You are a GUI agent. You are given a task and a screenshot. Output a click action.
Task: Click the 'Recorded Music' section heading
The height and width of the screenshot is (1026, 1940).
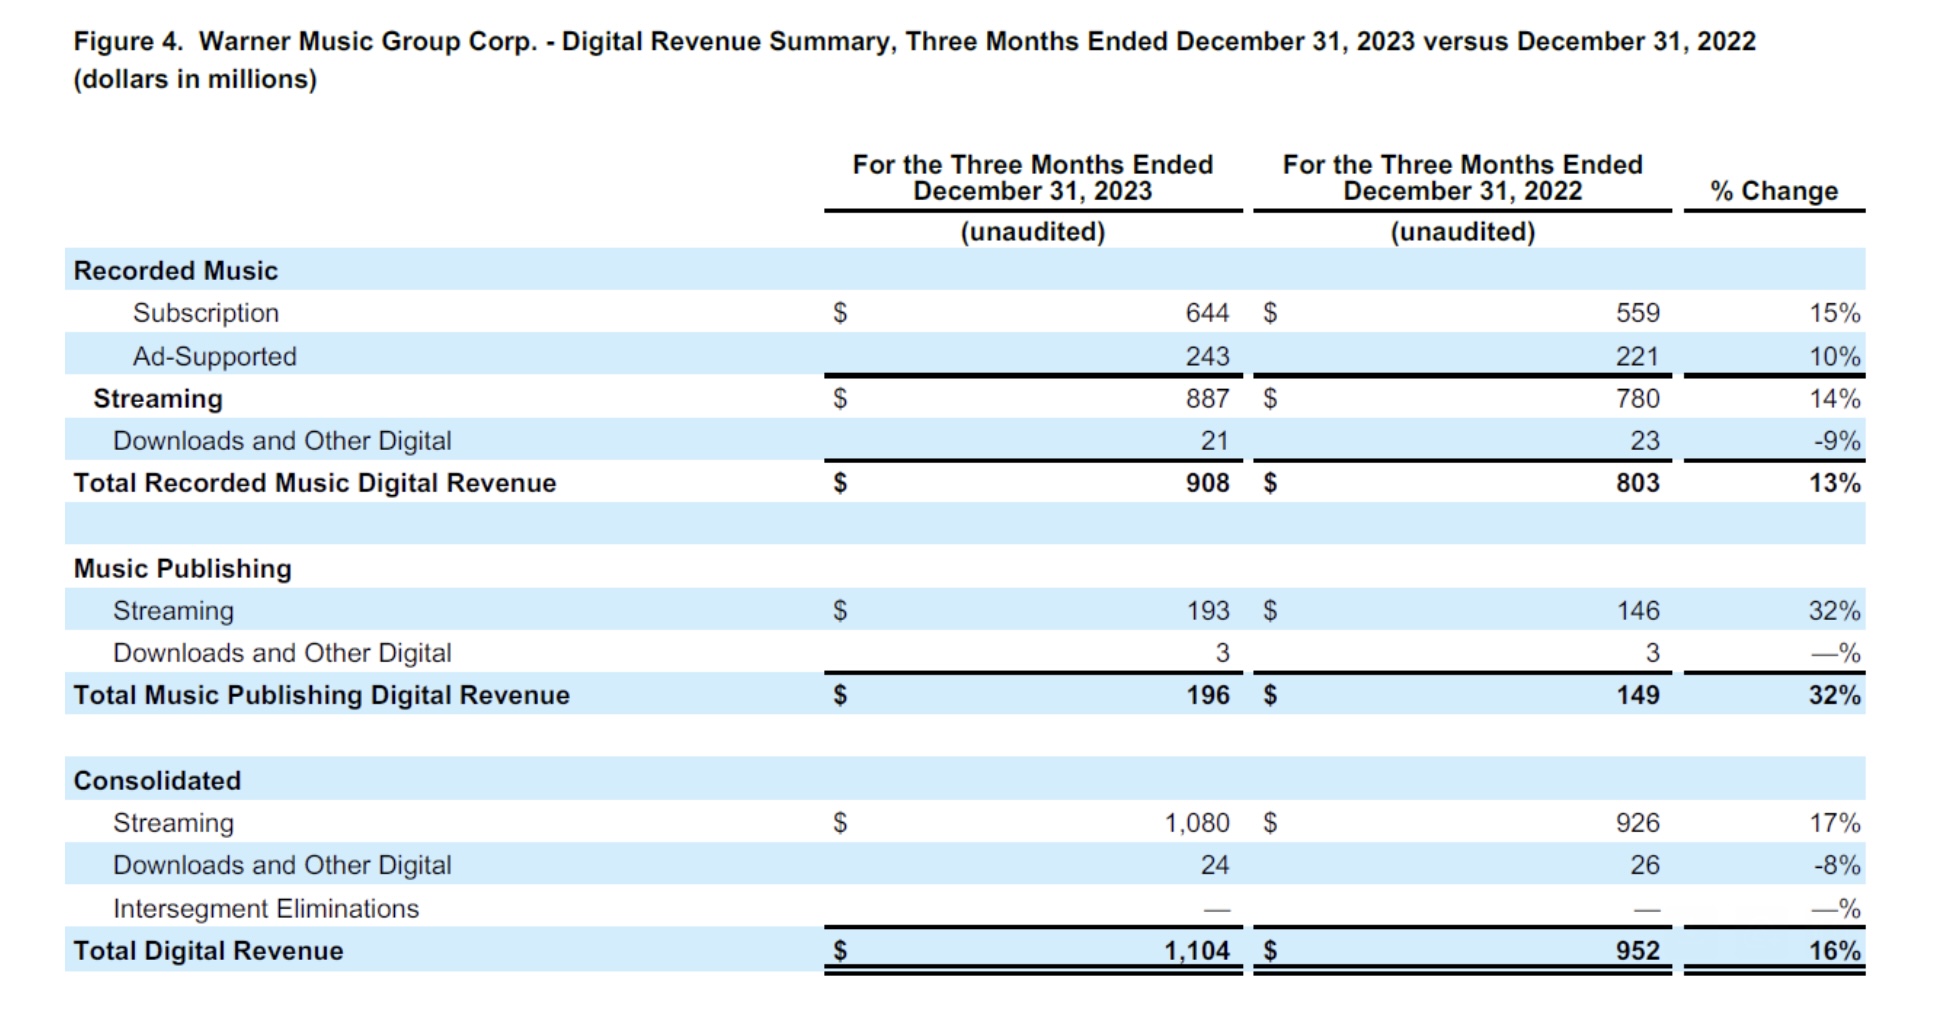pos(176,271)
